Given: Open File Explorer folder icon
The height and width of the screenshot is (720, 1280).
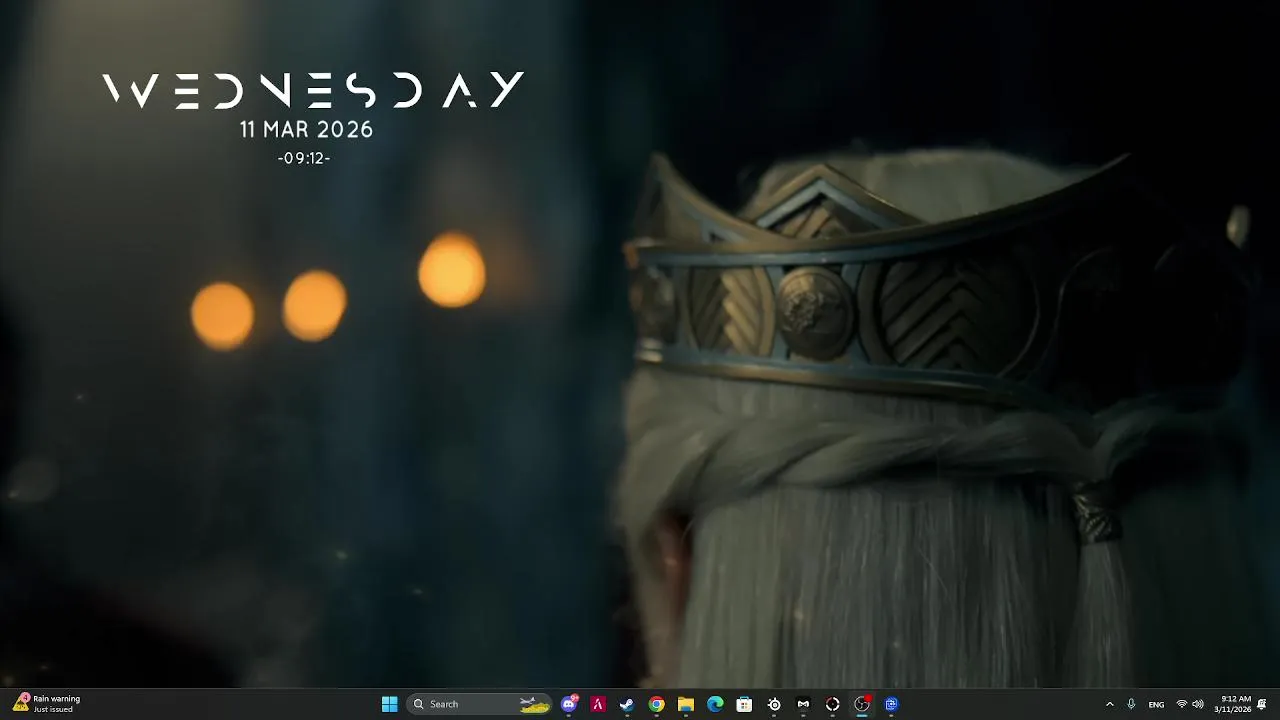Looking at the screenshot, I should pos(685,704).
